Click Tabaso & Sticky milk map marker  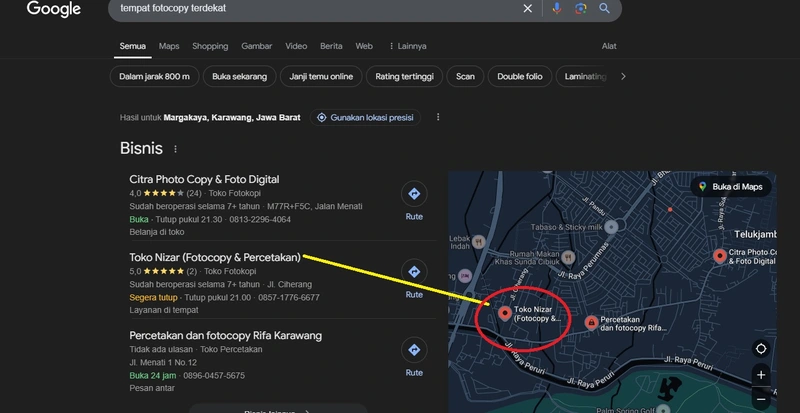pos(611,227)
